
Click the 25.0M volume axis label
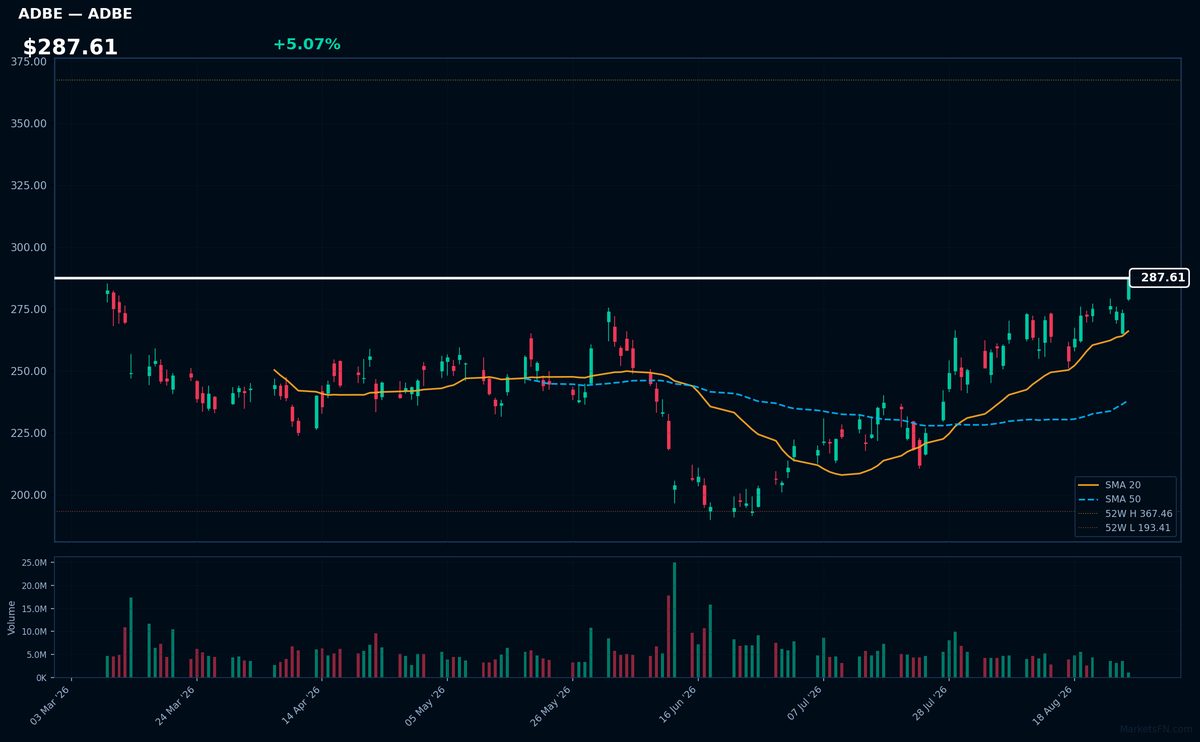tap(33, 563)
